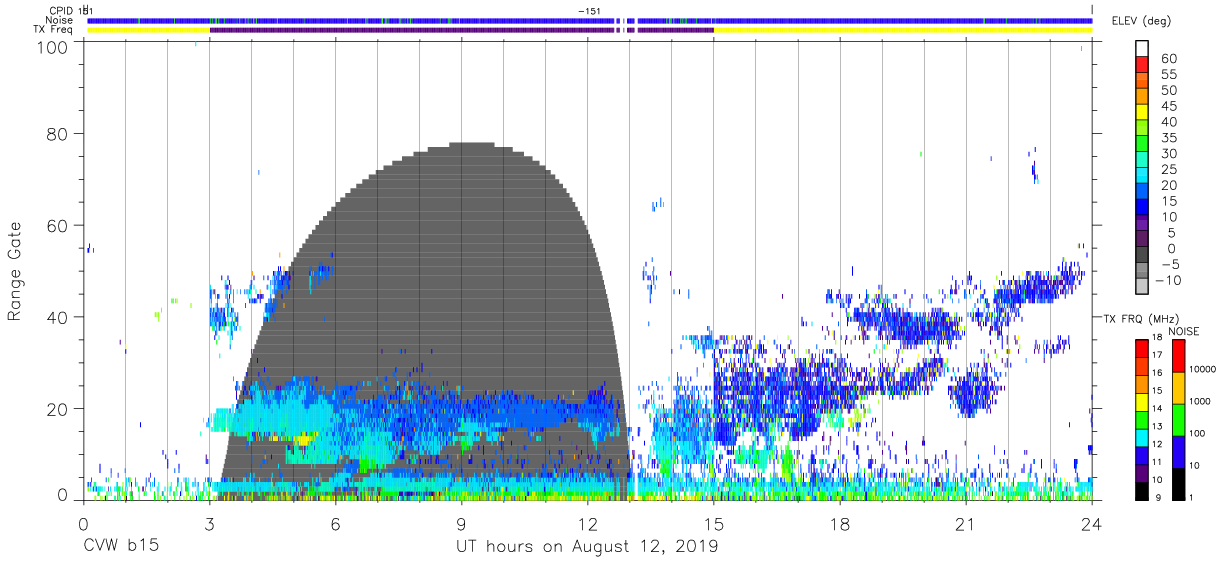
Task: Select the 25 label on the elevation colorbar
Action: (x=1169, y=170)
